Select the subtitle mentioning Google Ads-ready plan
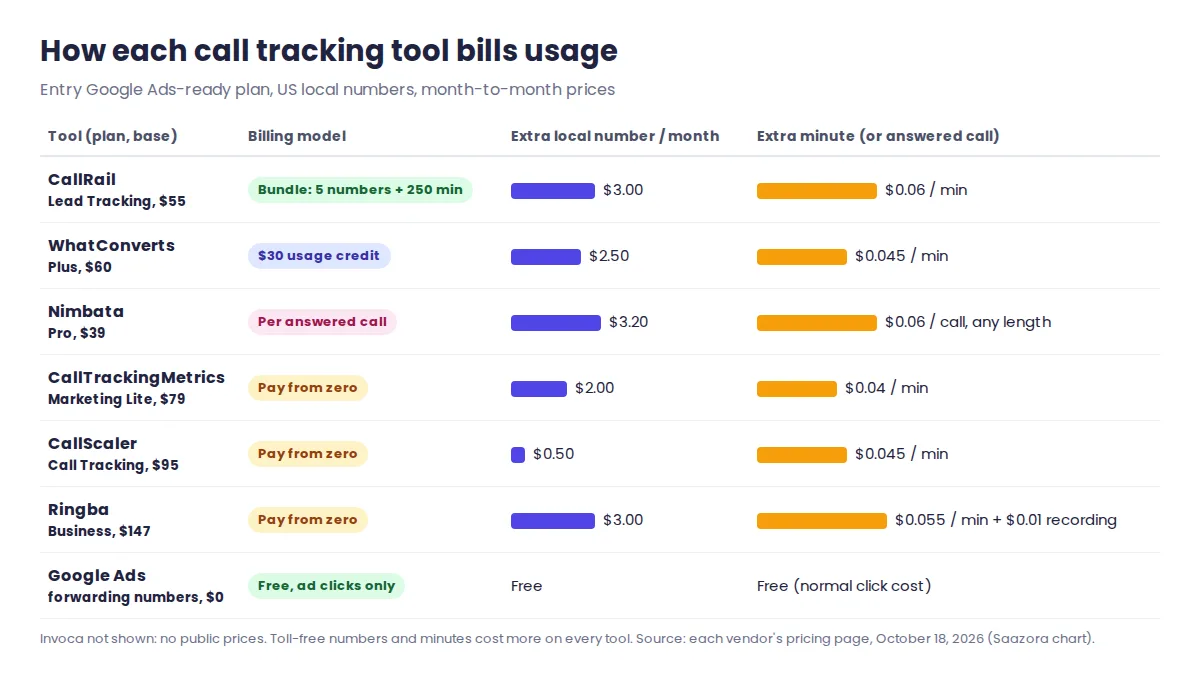This screenshot has height=679, width=1200. (x=327, y=89)
